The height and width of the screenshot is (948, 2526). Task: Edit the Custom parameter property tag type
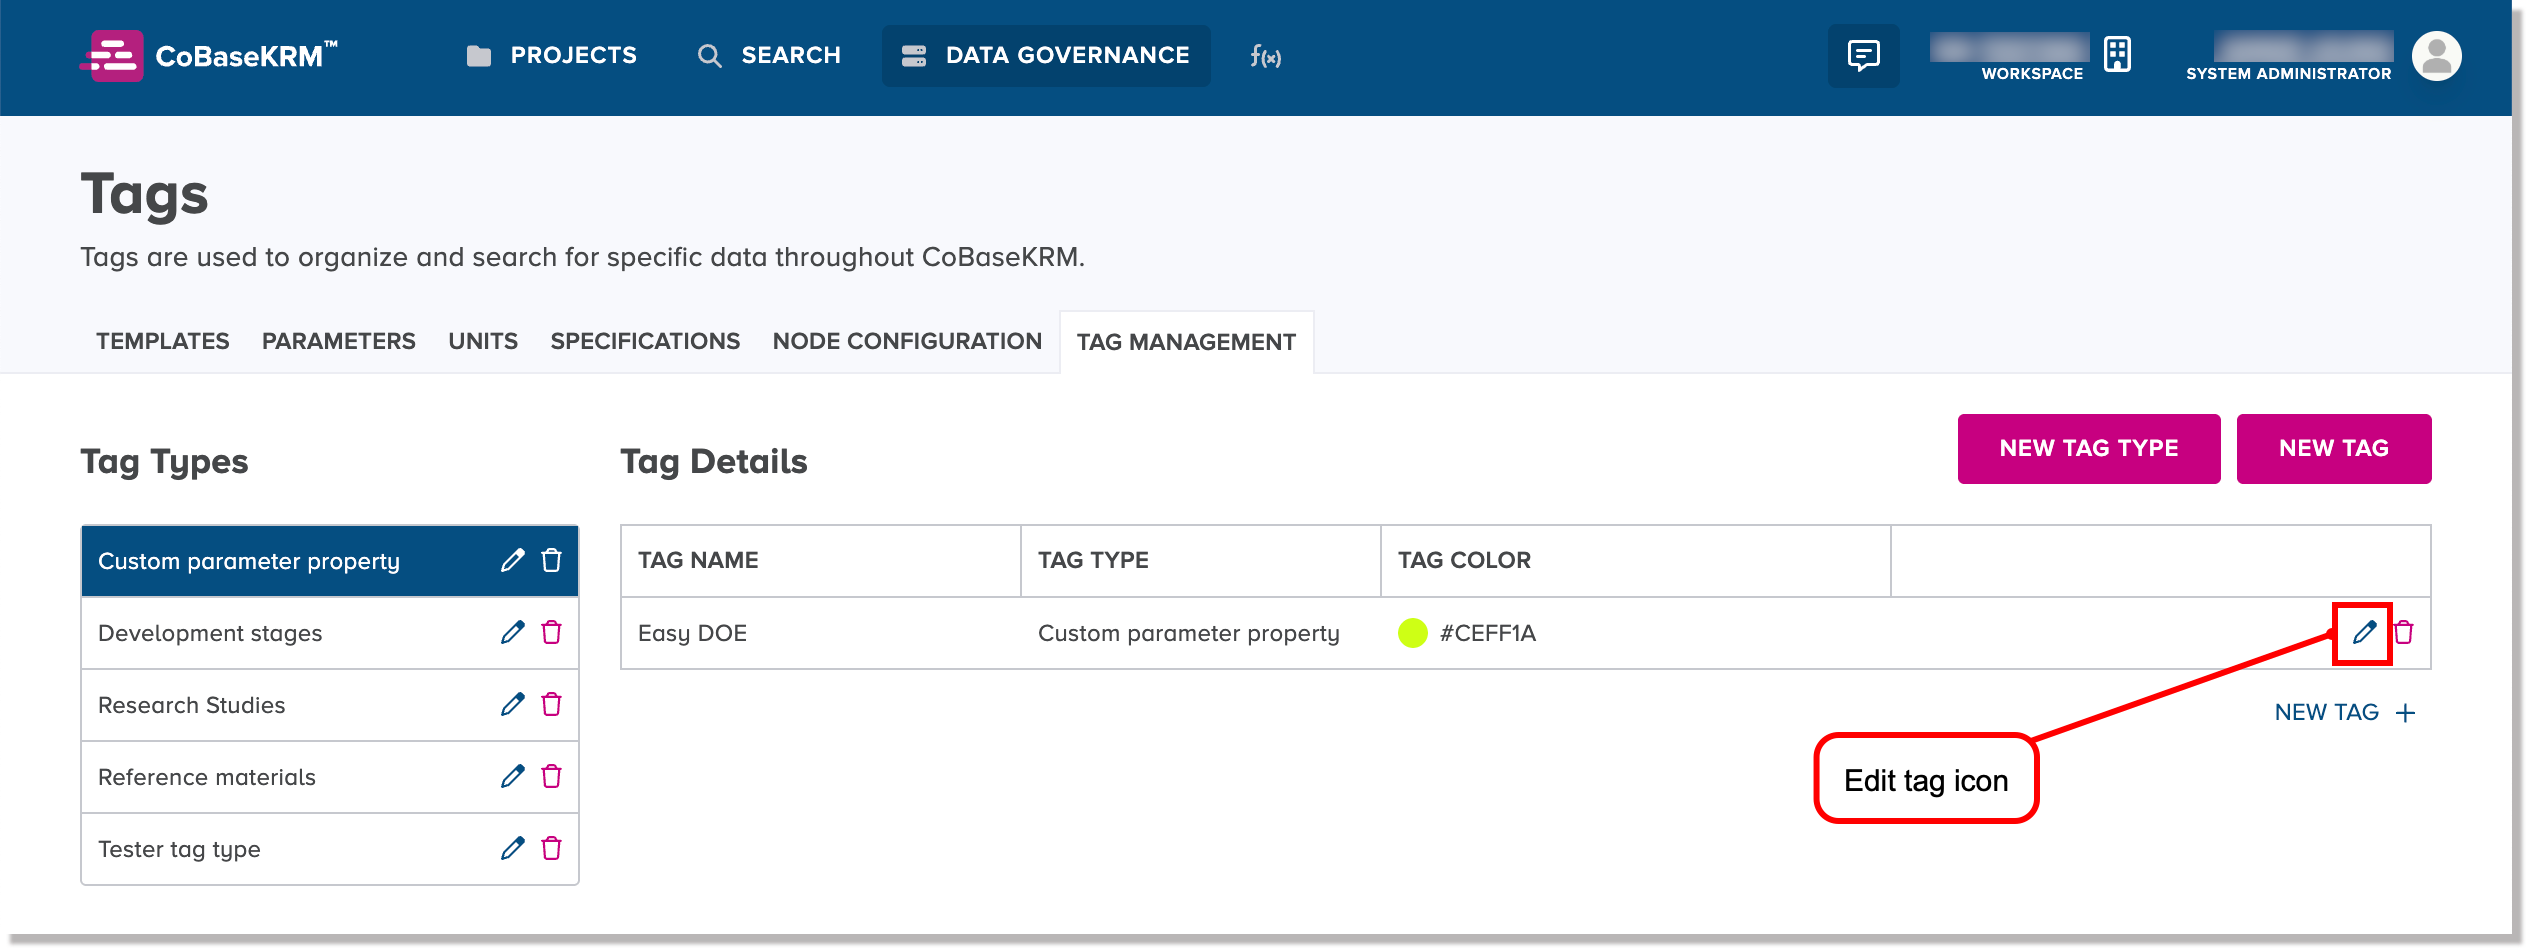pos(512,561)
